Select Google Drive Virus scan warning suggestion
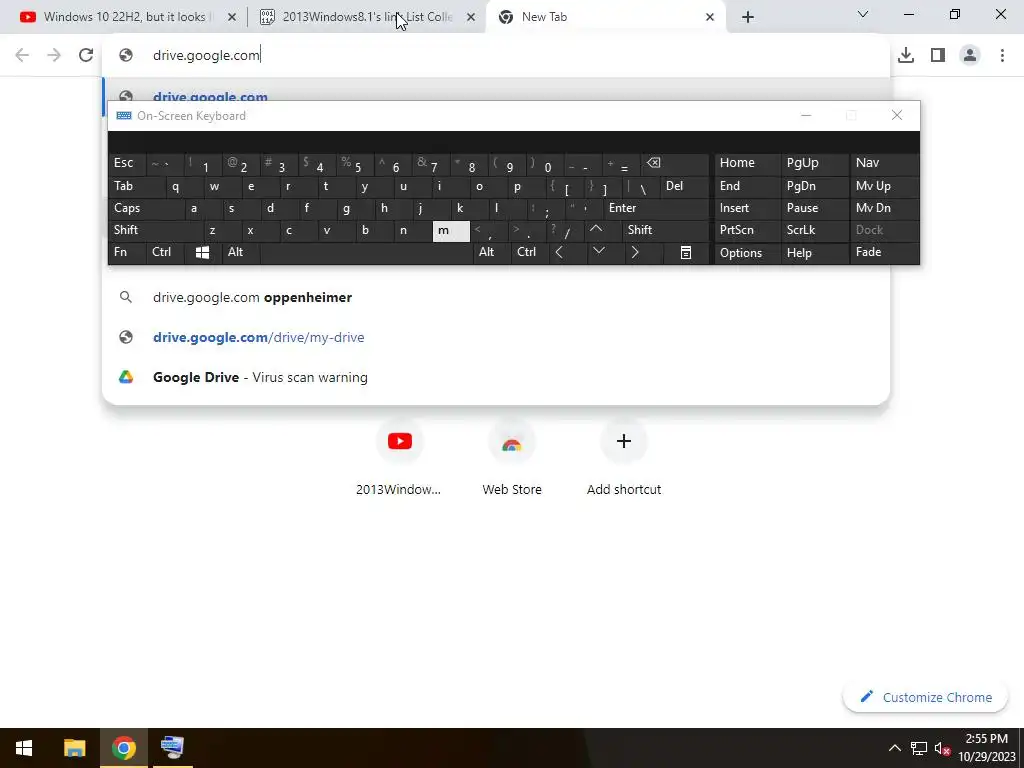Image resolution: width=1024 pixels, height=768 pixels. [x=496, y=377]
